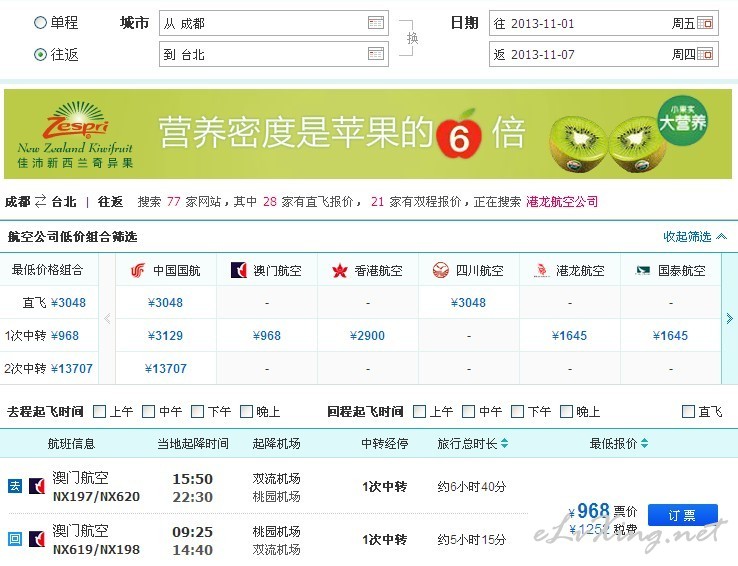The height and width of the screenshot is (566, 738).
Task: Swap cities with the 换 button
Action: point(412,38)
